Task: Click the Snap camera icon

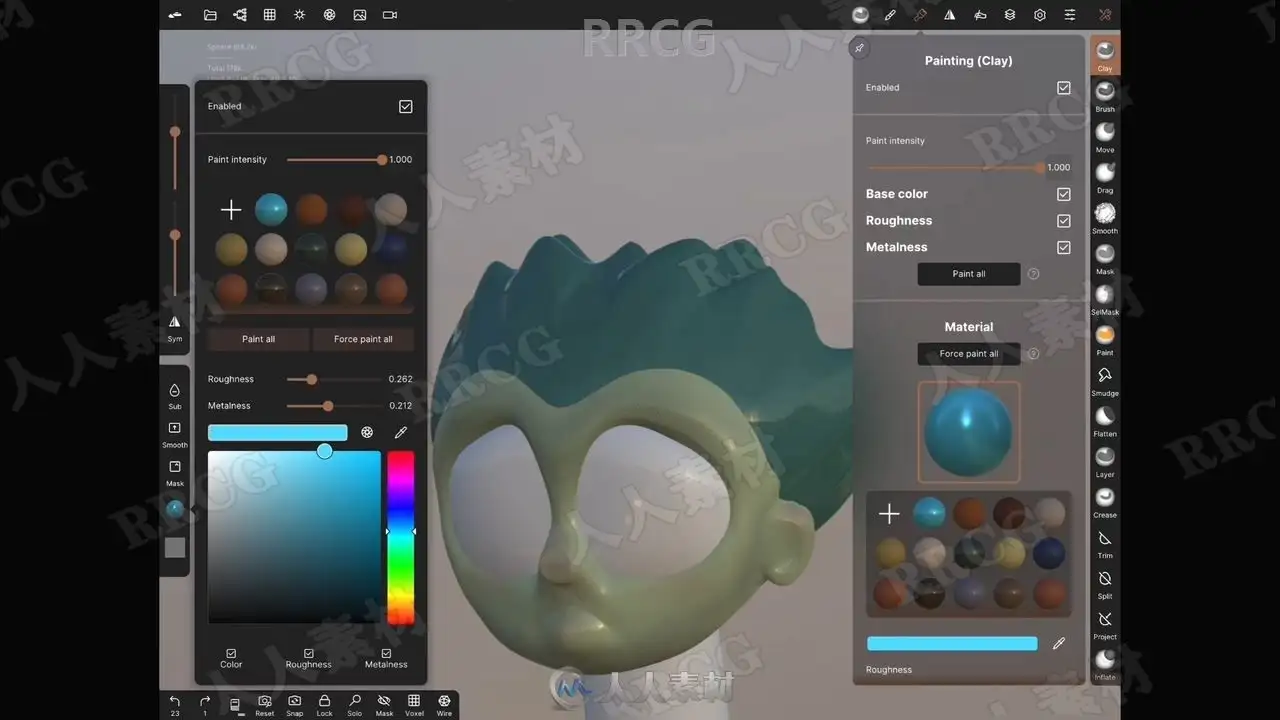Action: tap(294, 705)
